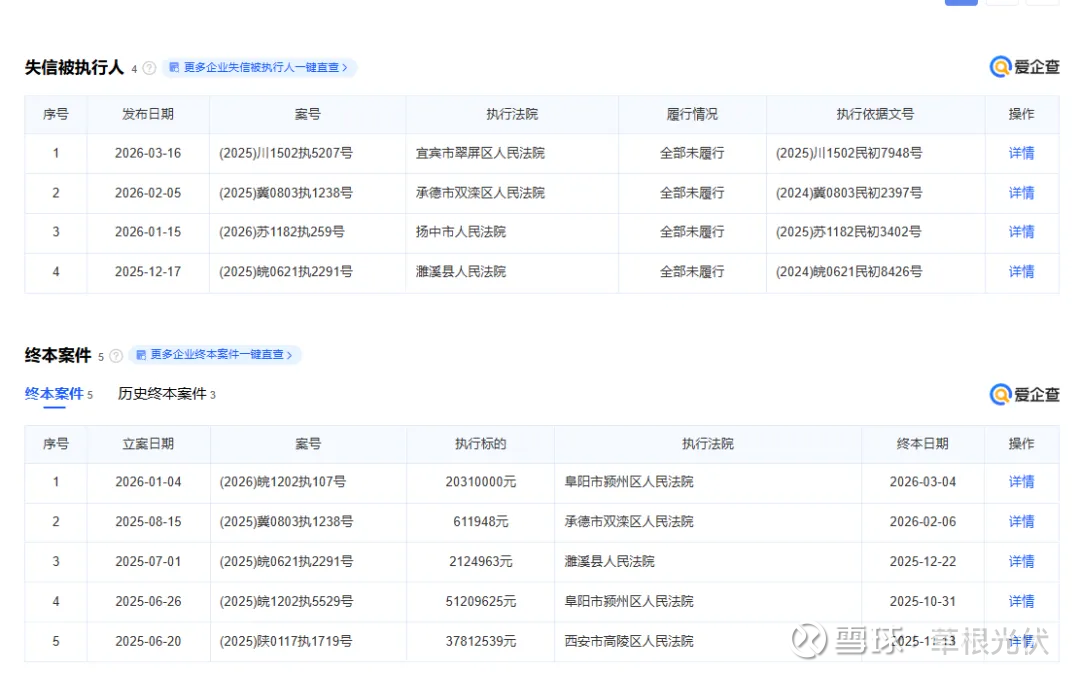Open 详情 for 2124963元 终本 case
The width and height of the screenshot is (1080, 674).
(x=1021, y=561)
